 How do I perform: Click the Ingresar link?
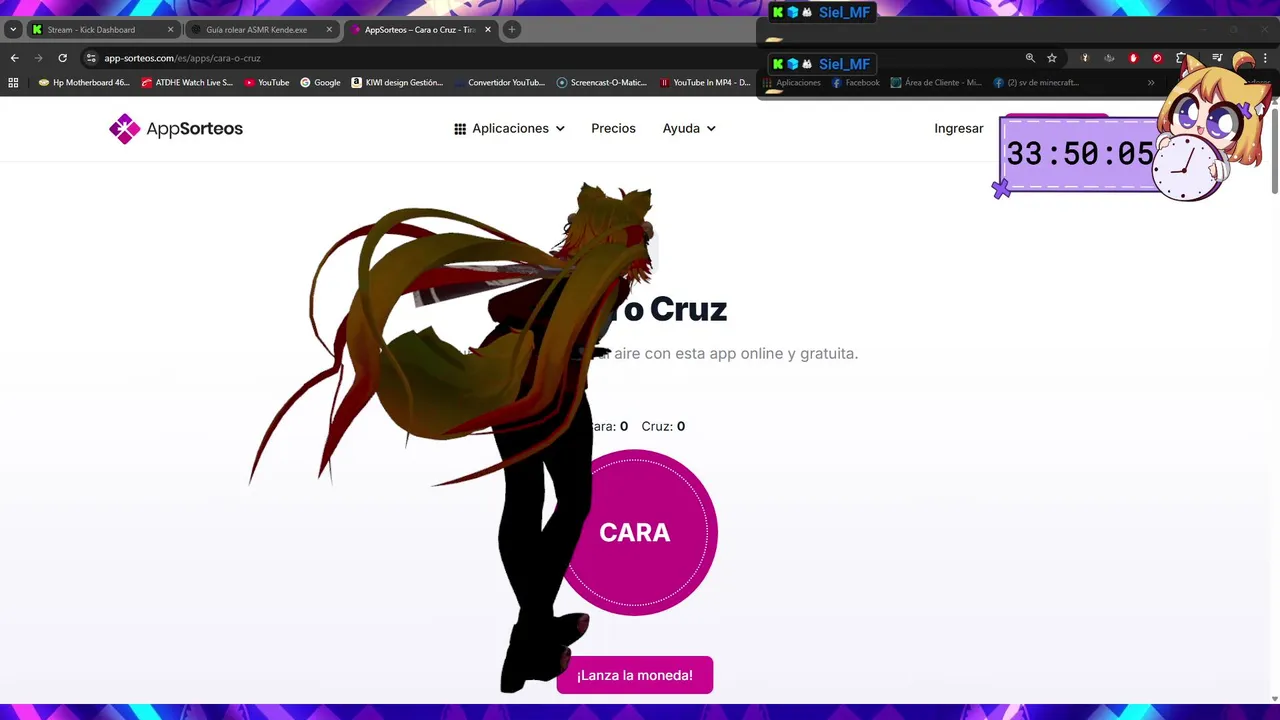coord(958,128)
